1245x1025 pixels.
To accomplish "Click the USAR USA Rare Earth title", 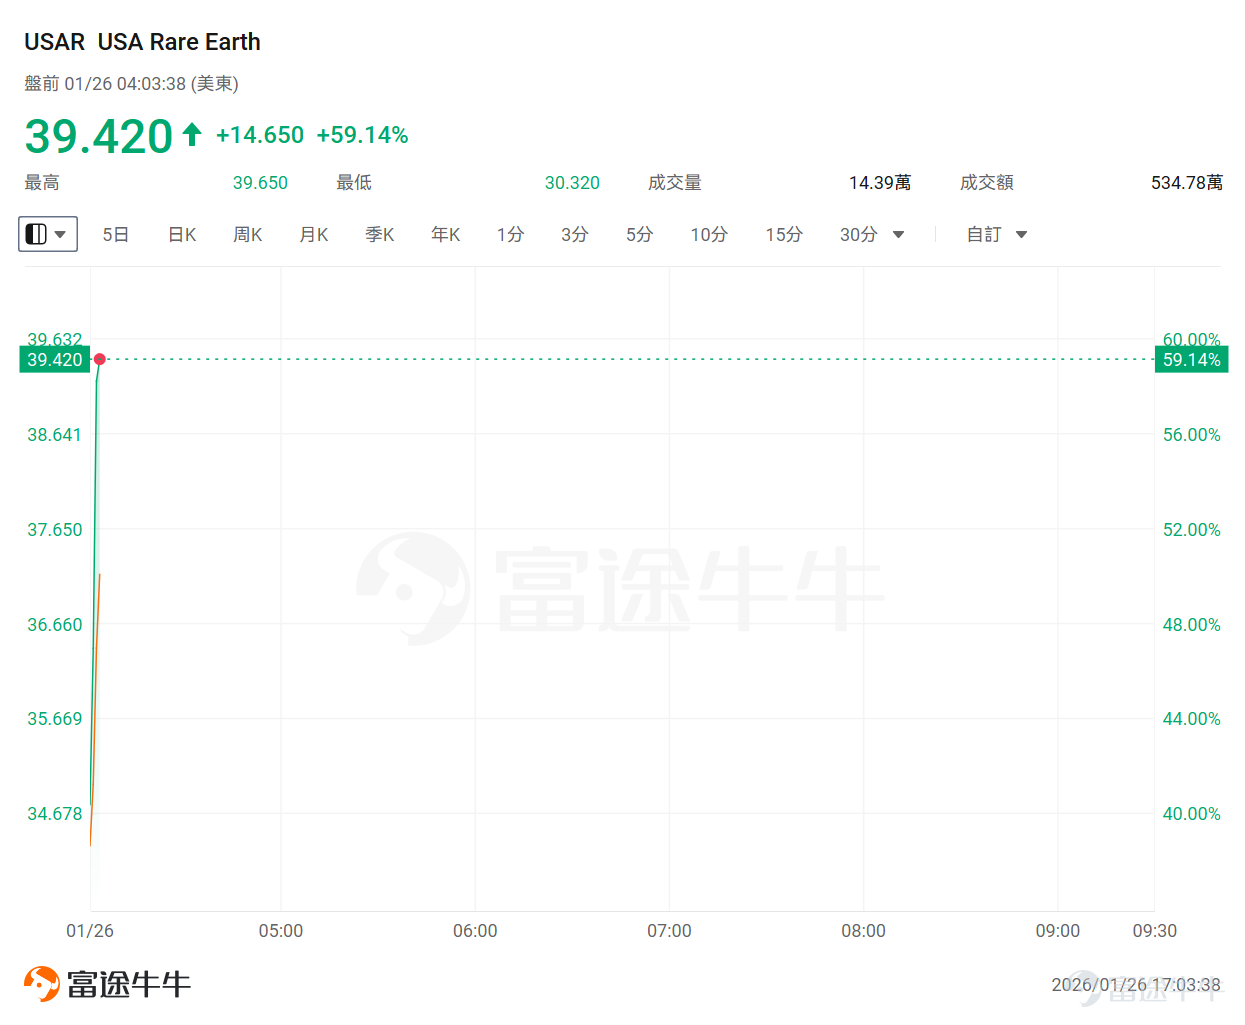I will pyautogui.click(x=142, y=42).
